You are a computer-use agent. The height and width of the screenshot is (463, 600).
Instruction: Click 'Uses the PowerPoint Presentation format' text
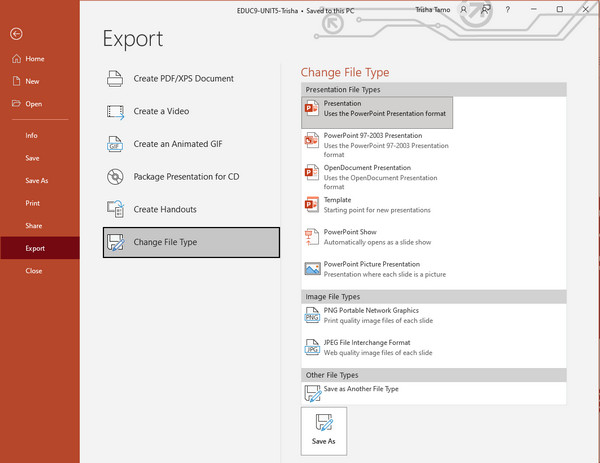pos(385,114)
